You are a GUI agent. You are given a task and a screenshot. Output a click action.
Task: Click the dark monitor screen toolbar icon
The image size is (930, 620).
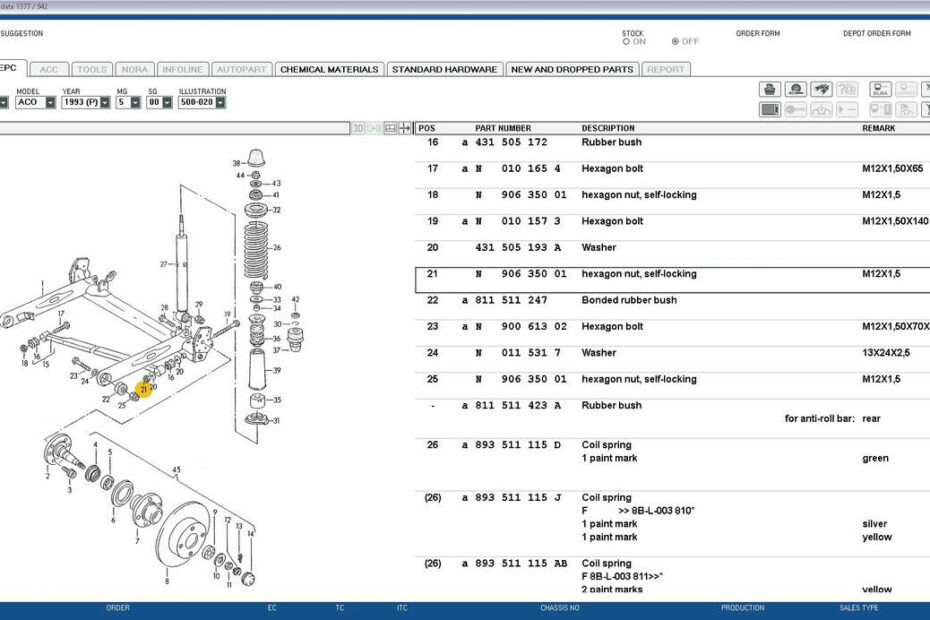click(x=770, y=110)
